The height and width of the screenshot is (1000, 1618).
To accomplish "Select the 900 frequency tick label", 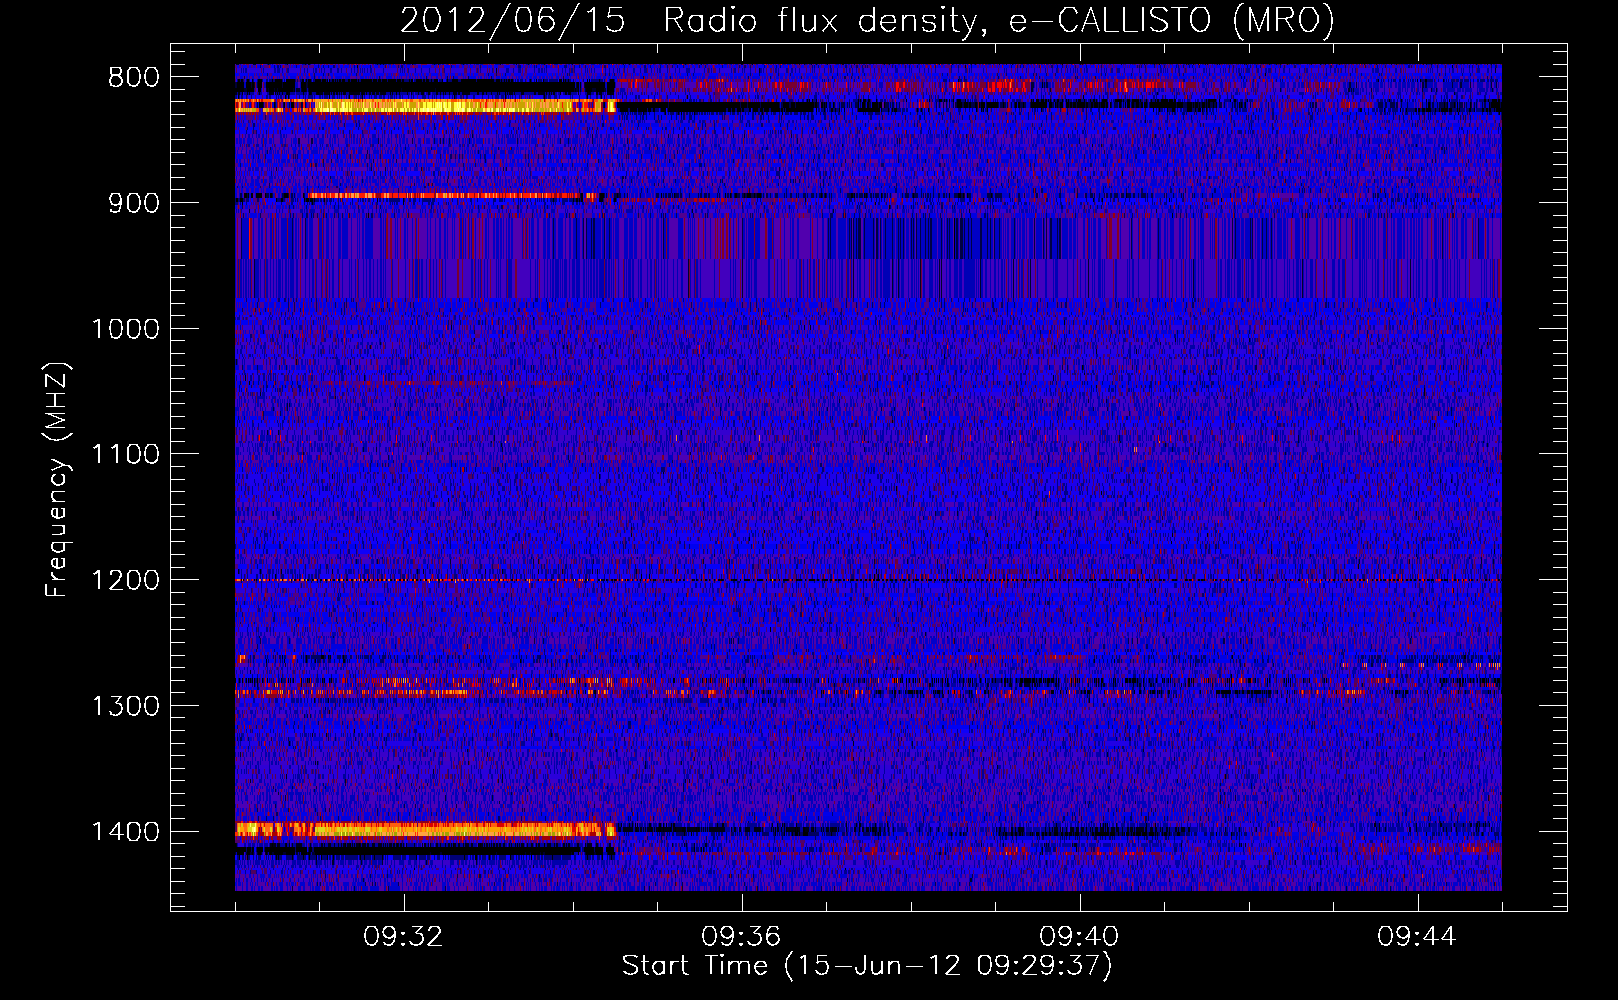I will pyautogui.click(x=134, y=204).
